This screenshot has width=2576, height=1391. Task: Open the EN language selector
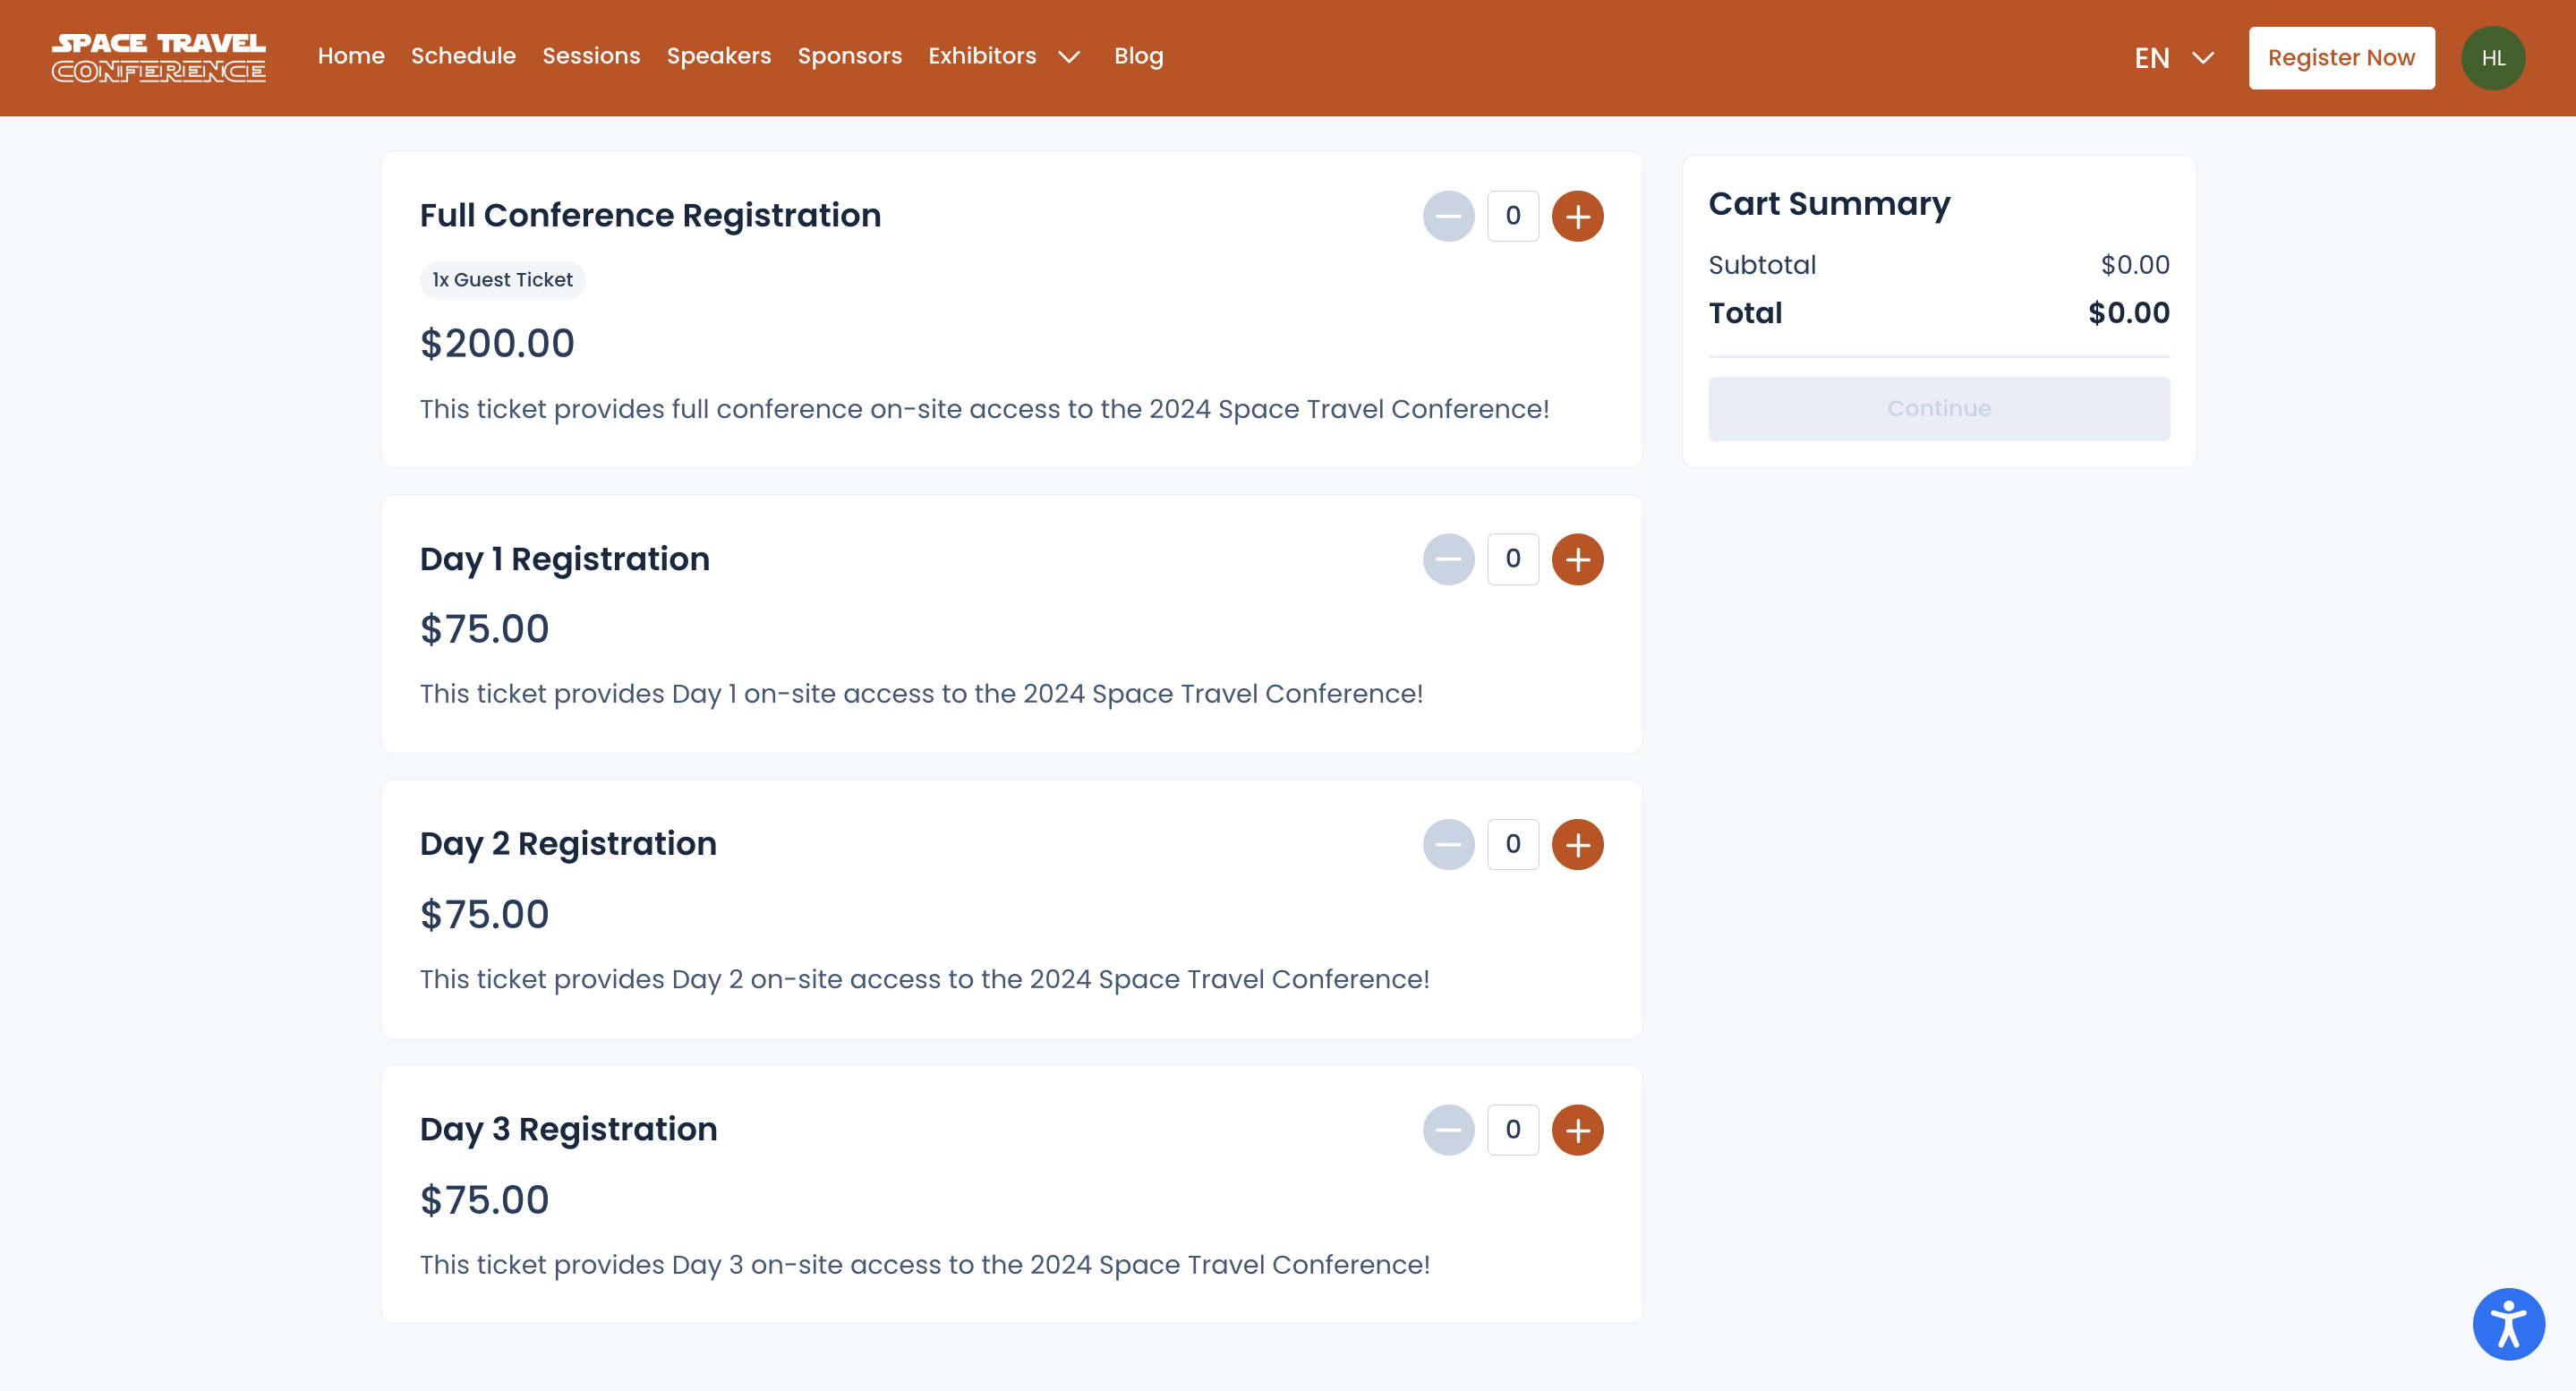pyautogui.click(x=2174, y=58)
